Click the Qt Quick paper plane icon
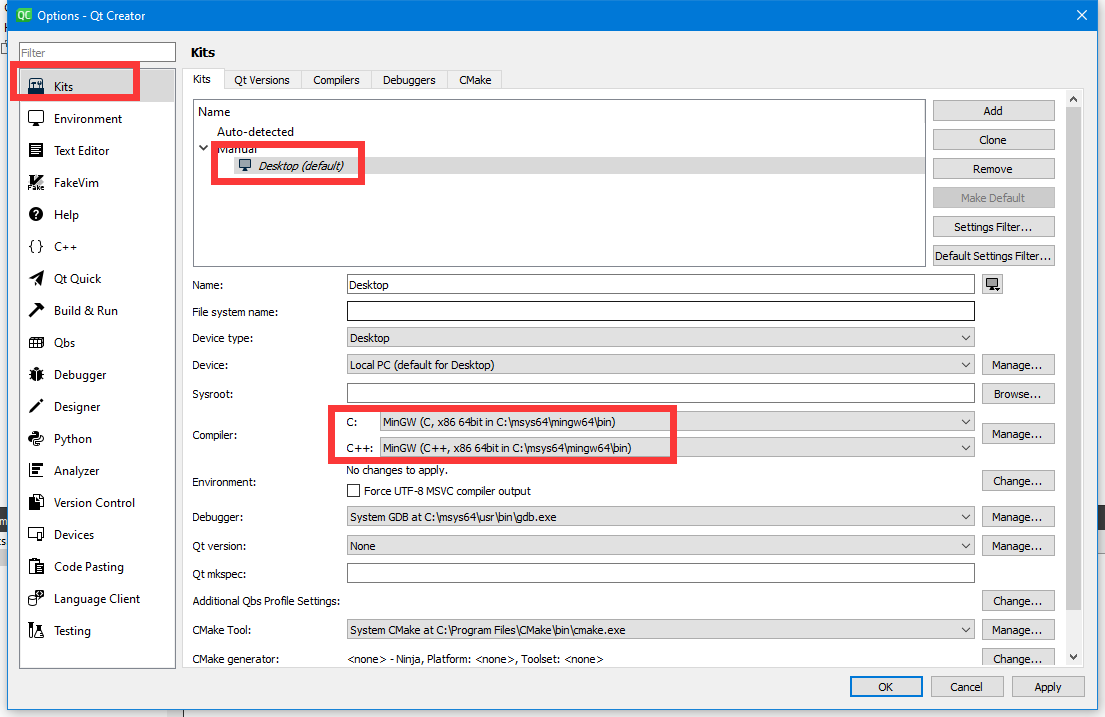Viewport: 1105px width, 717px height. coord(36,279)
